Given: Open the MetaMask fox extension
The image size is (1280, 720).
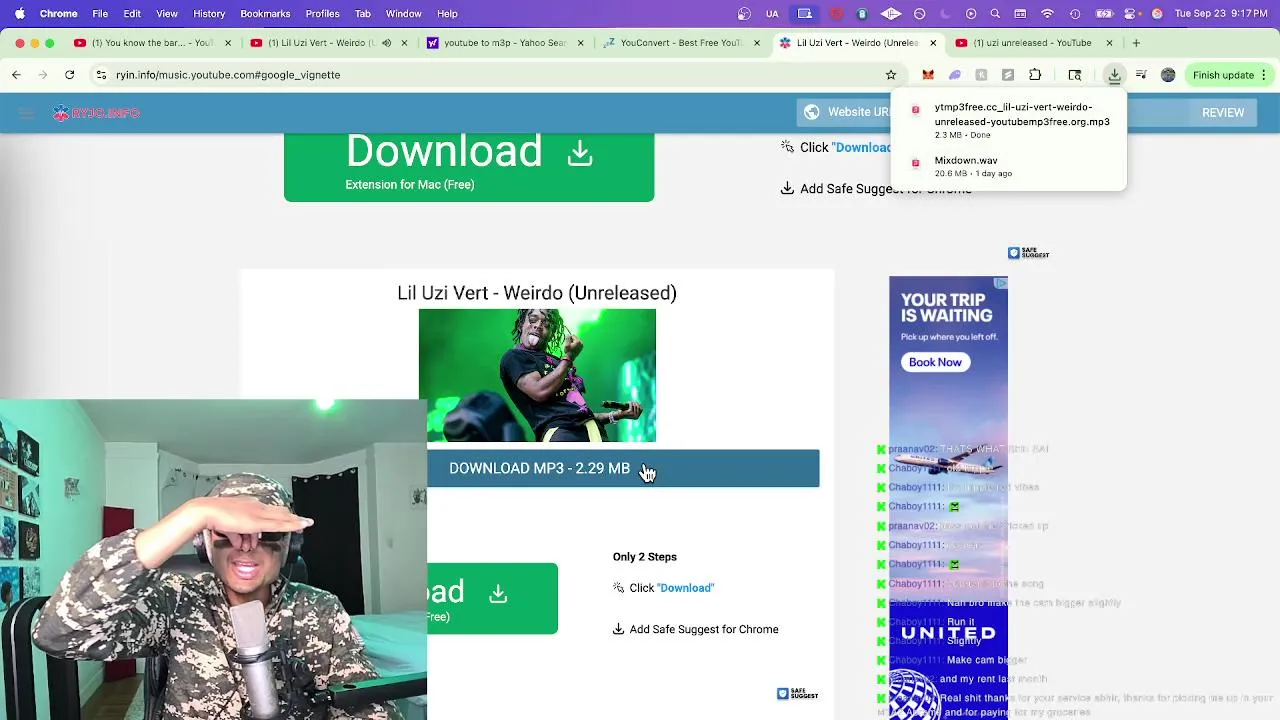Looking at the screenshot, I should [x=928, y=75].
